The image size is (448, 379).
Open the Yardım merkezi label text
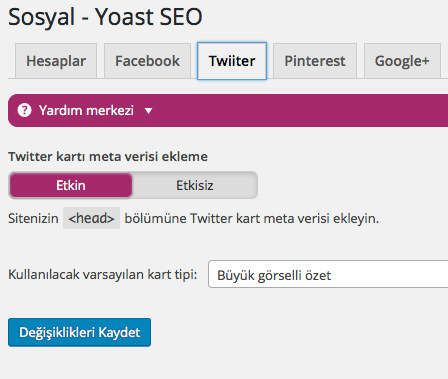coord(86,110)
